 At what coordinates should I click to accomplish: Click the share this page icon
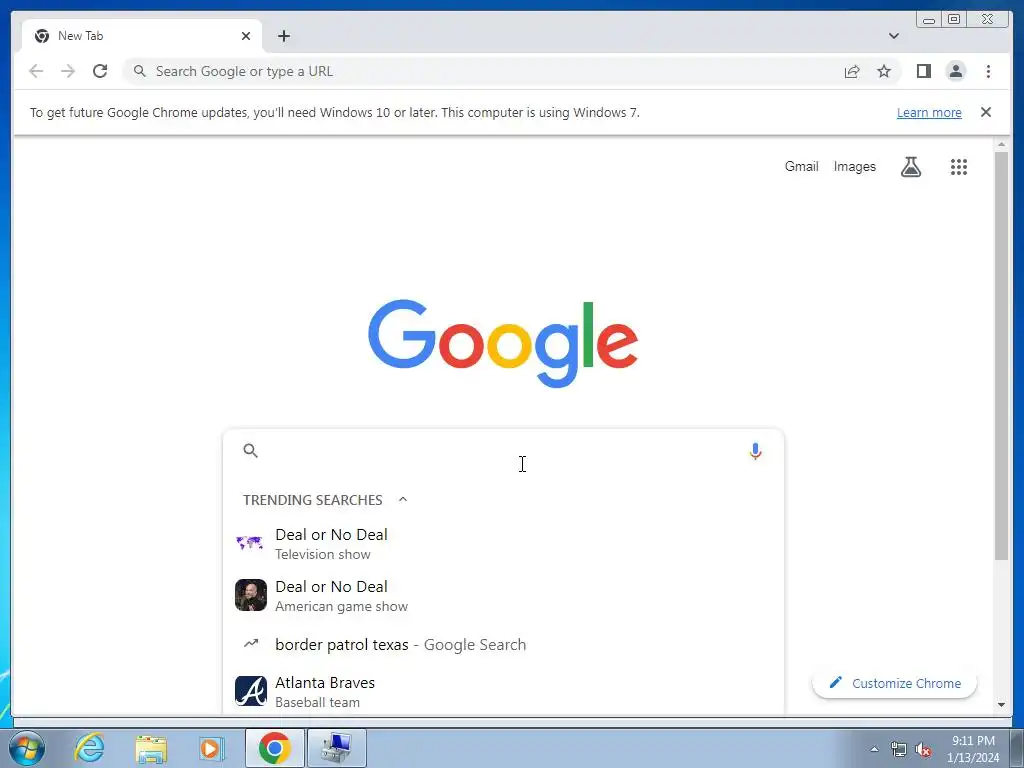[852, 71]
